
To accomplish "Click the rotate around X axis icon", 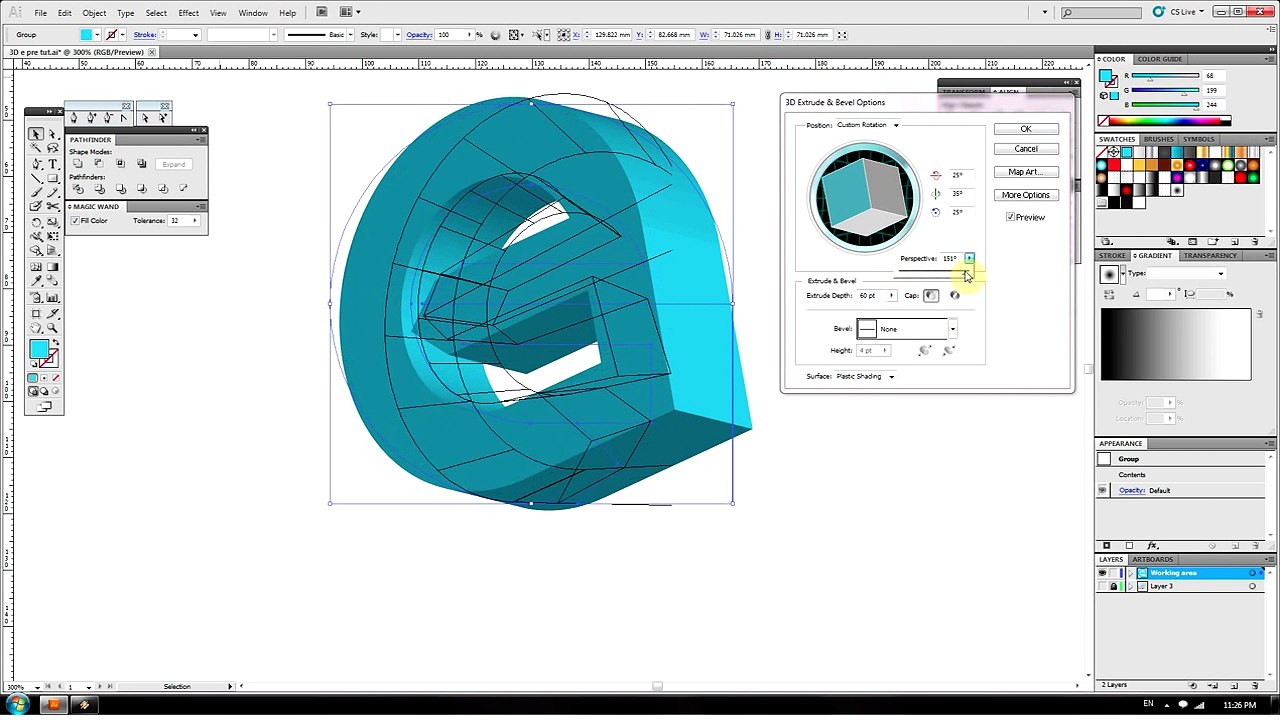I will click(x=935, y=175).
